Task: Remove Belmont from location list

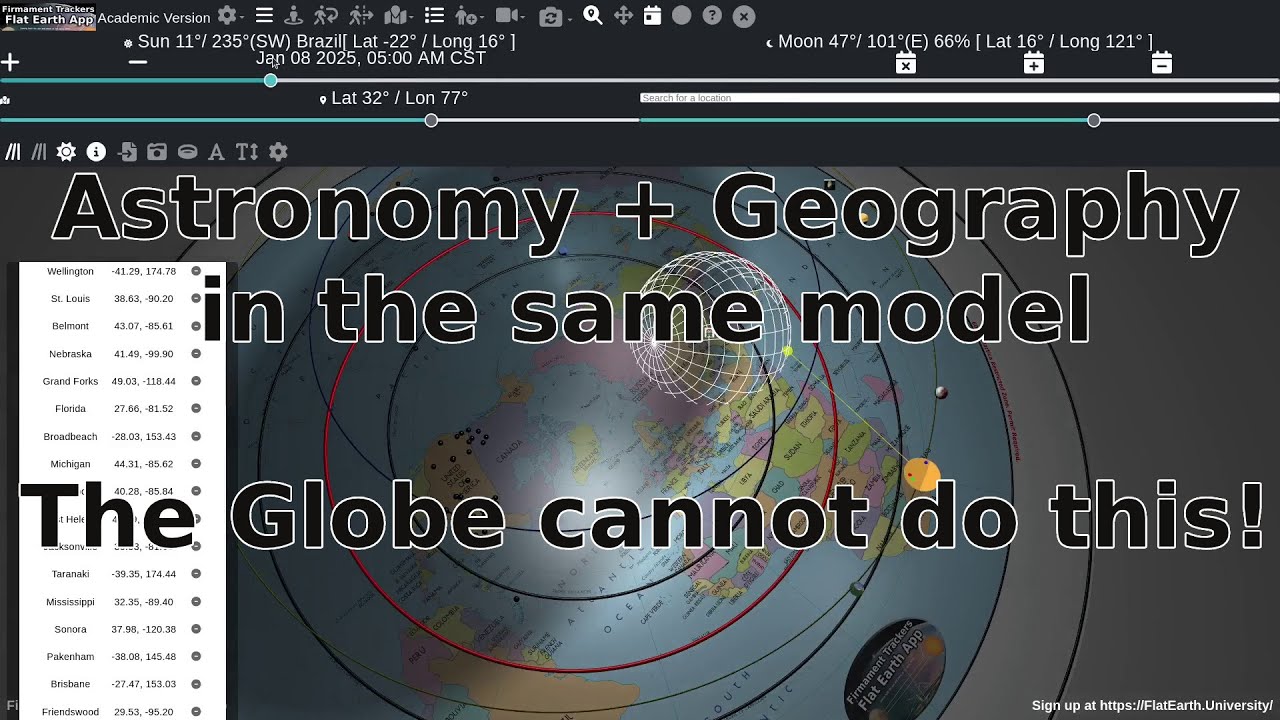Action: (196, 326)
